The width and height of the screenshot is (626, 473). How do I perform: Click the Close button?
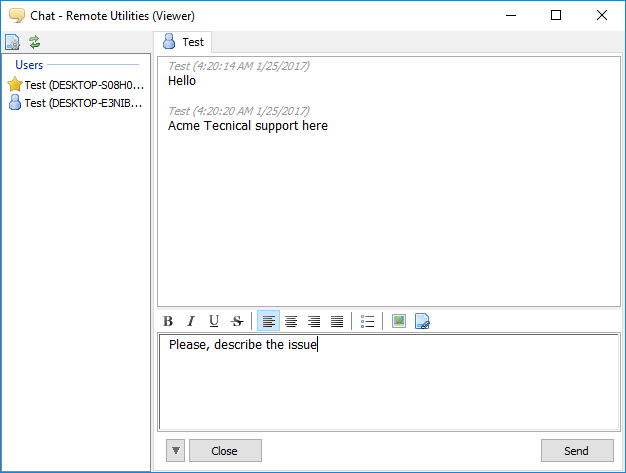tap(225, 451)
